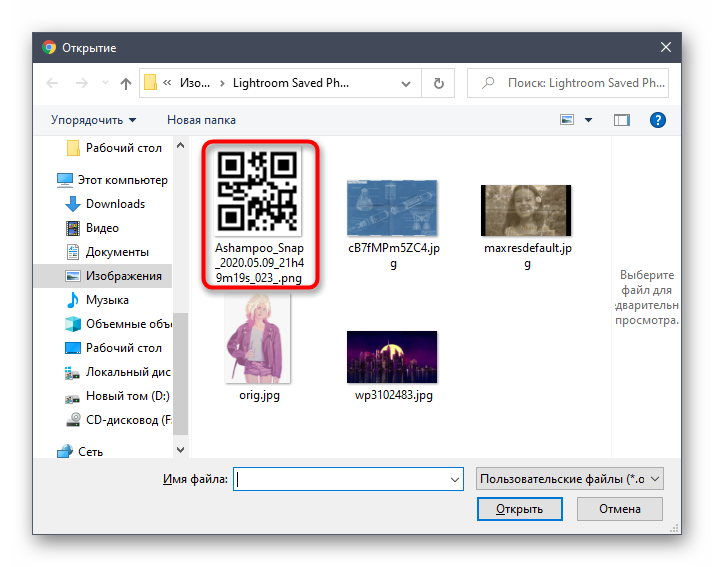Open Видео in the navigation pane
The width and height of the screenshot is (714, 567).
point(92,228)
